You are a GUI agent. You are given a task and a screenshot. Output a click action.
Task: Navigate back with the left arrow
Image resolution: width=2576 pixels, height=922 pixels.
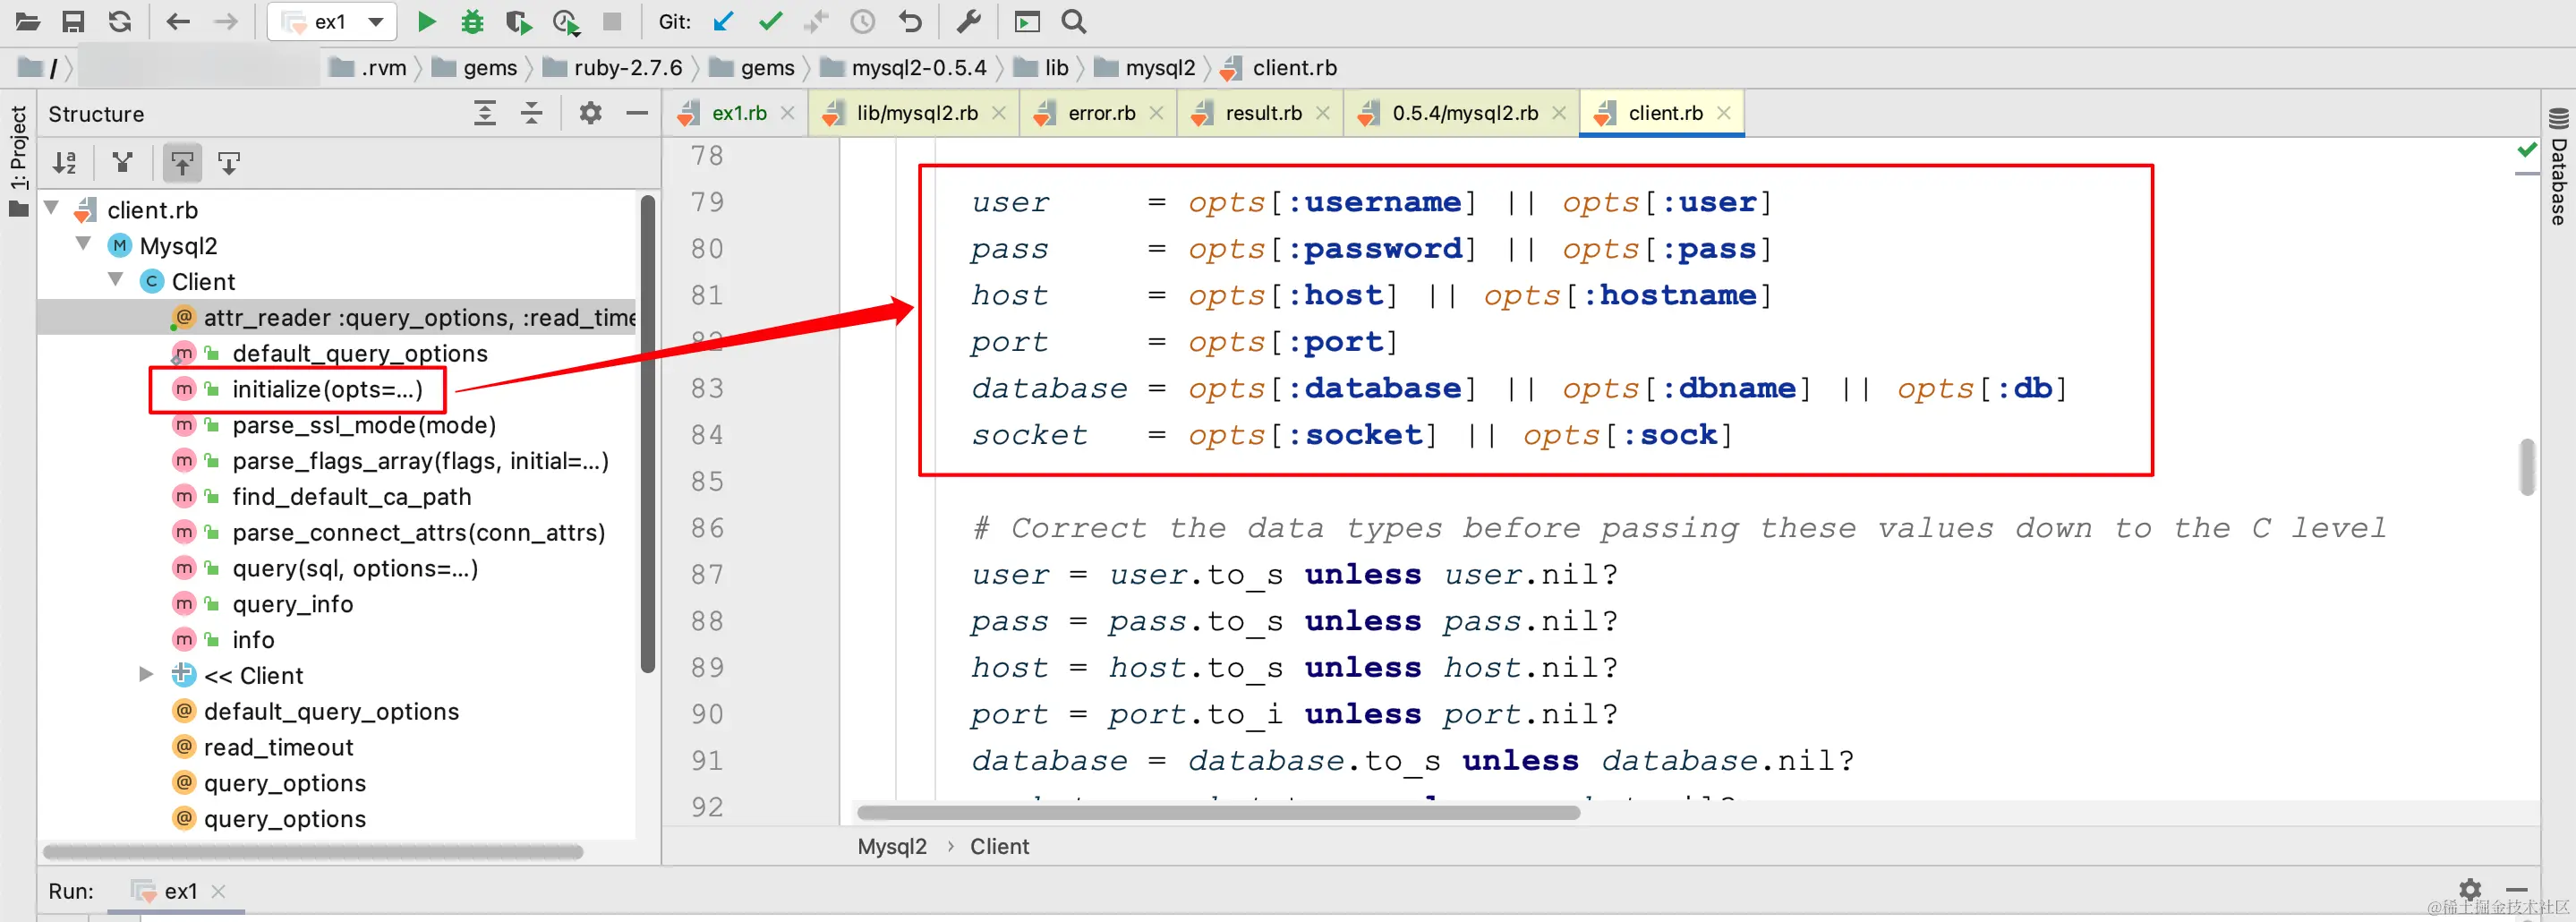(x=178, y=21)
